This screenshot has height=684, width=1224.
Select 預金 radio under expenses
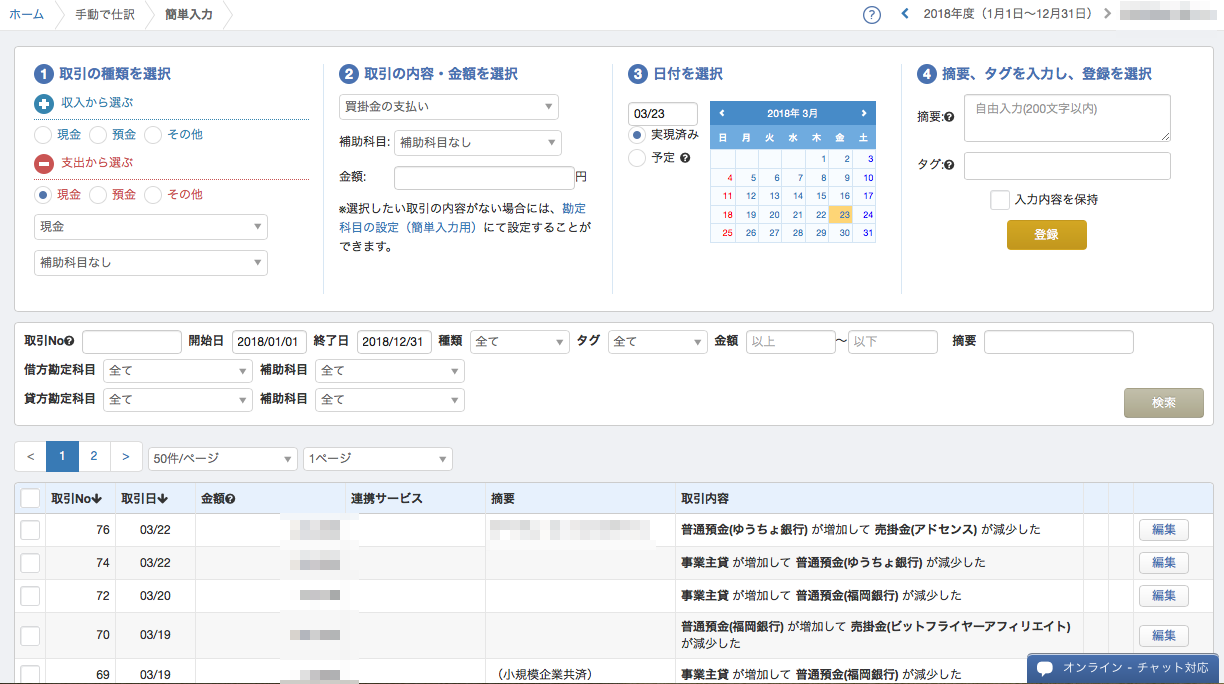click(98, 195)
